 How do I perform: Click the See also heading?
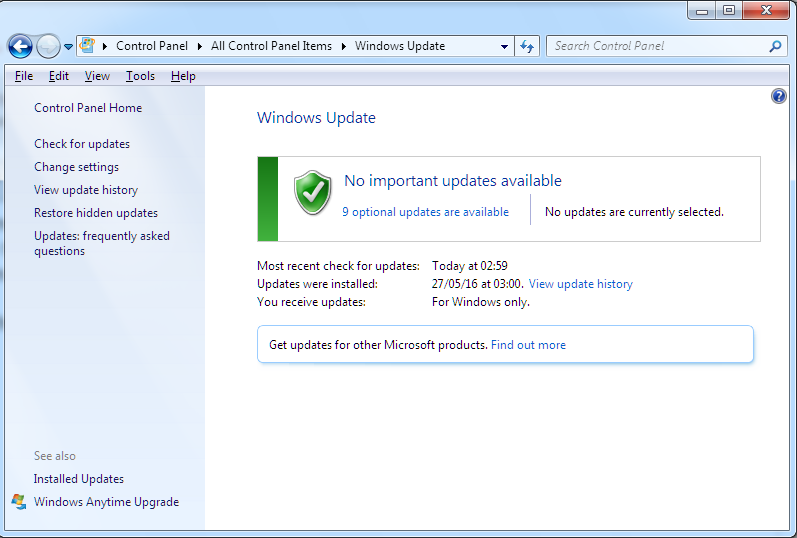[x=55, y=456]
